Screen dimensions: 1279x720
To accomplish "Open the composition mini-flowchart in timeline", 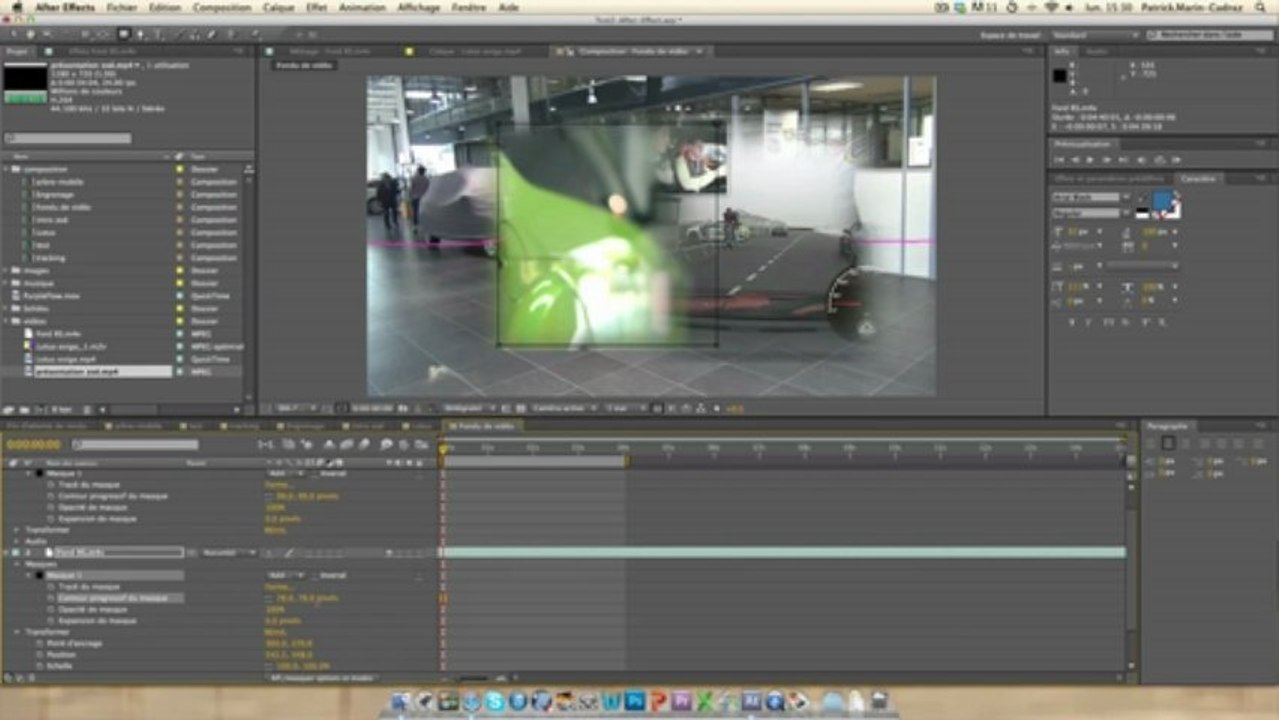I will (x=266, y=445).
